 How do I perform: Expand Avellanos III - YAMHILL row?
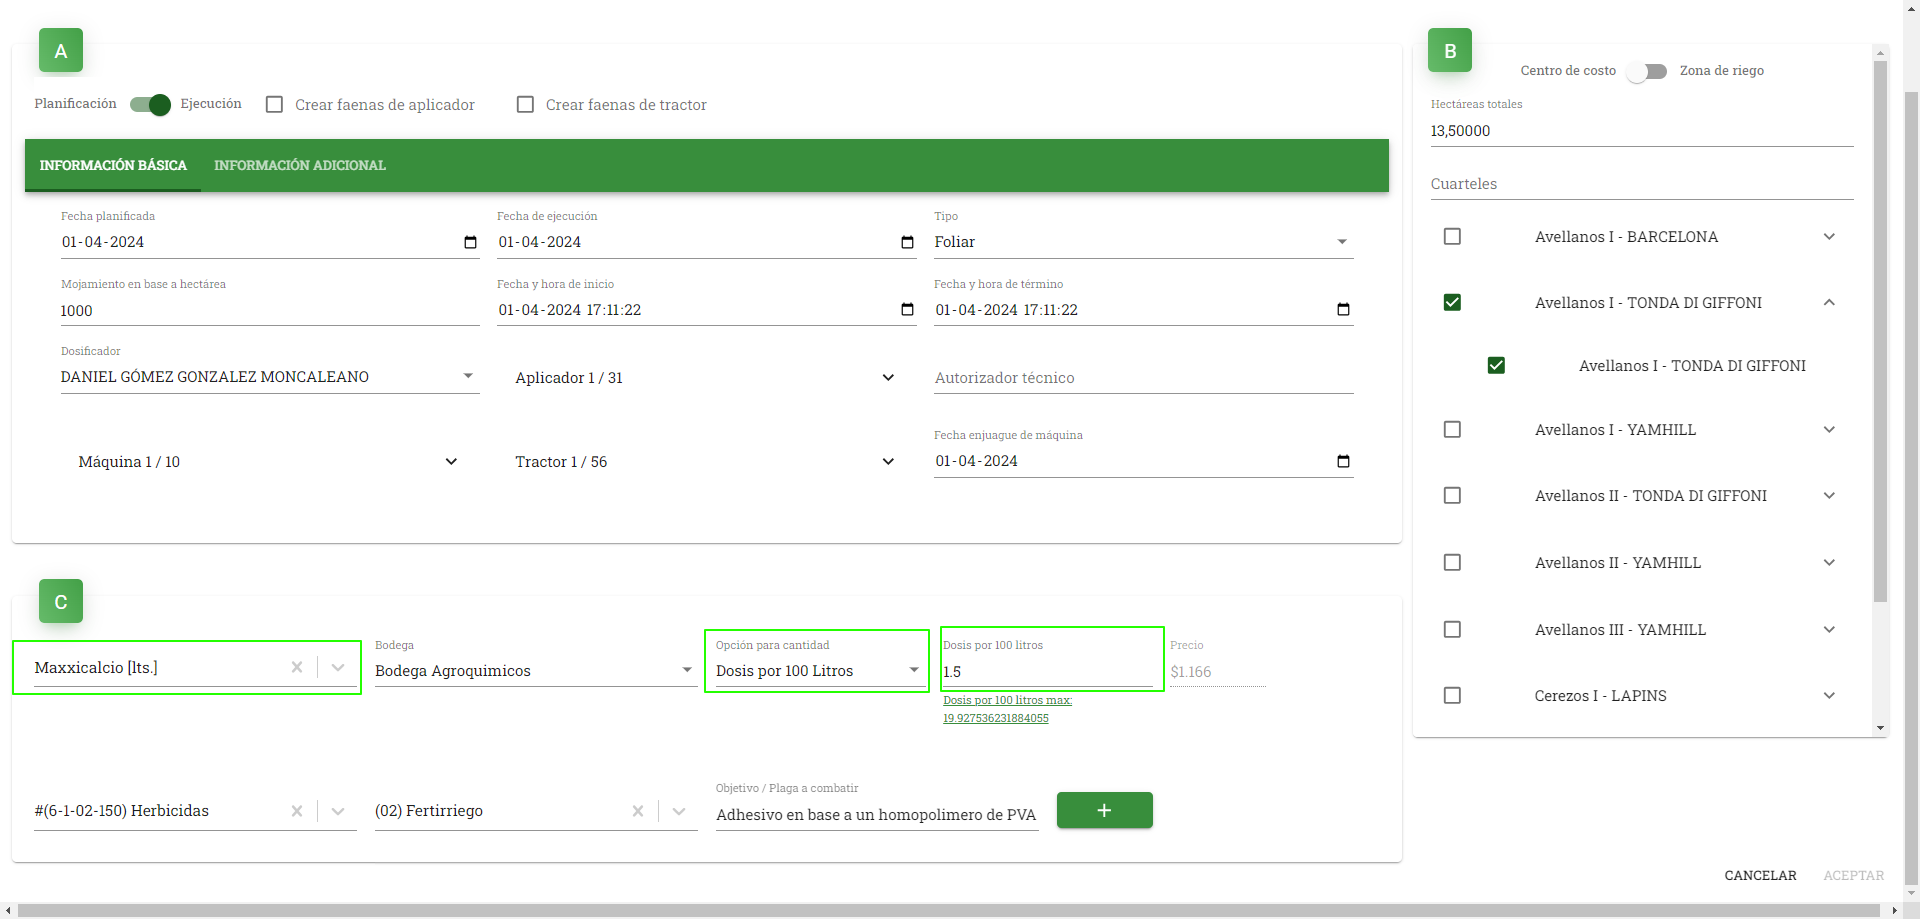[1829, 629]
